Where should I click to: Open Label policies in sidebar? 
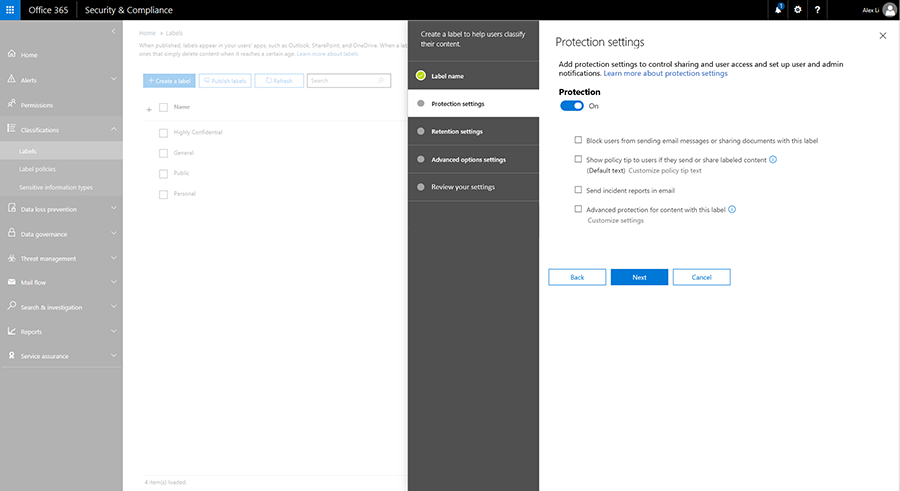point(37,169)
